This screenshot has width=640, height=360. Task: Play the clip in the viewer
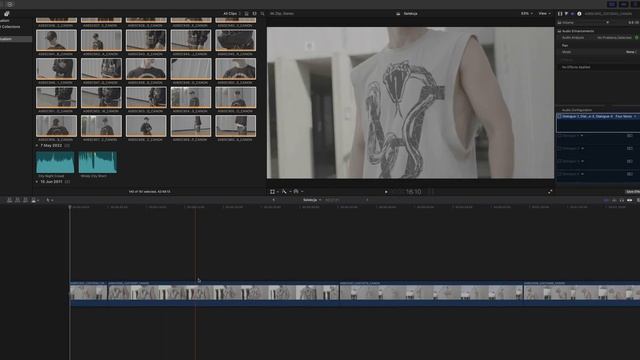click(x=386, y=192)
